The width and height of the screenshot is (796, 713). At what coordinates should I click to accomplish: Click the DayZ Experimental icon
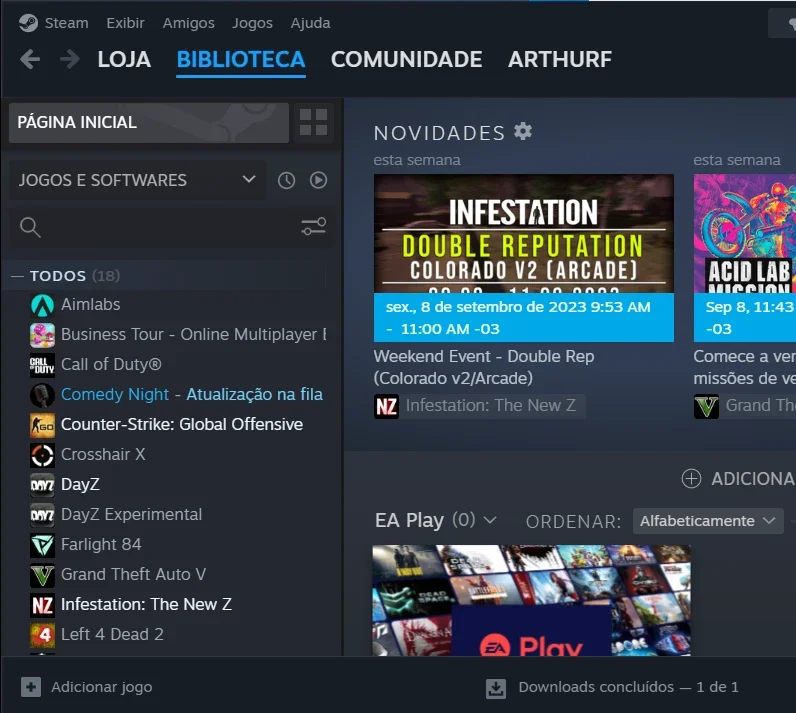tap(42, 515)
